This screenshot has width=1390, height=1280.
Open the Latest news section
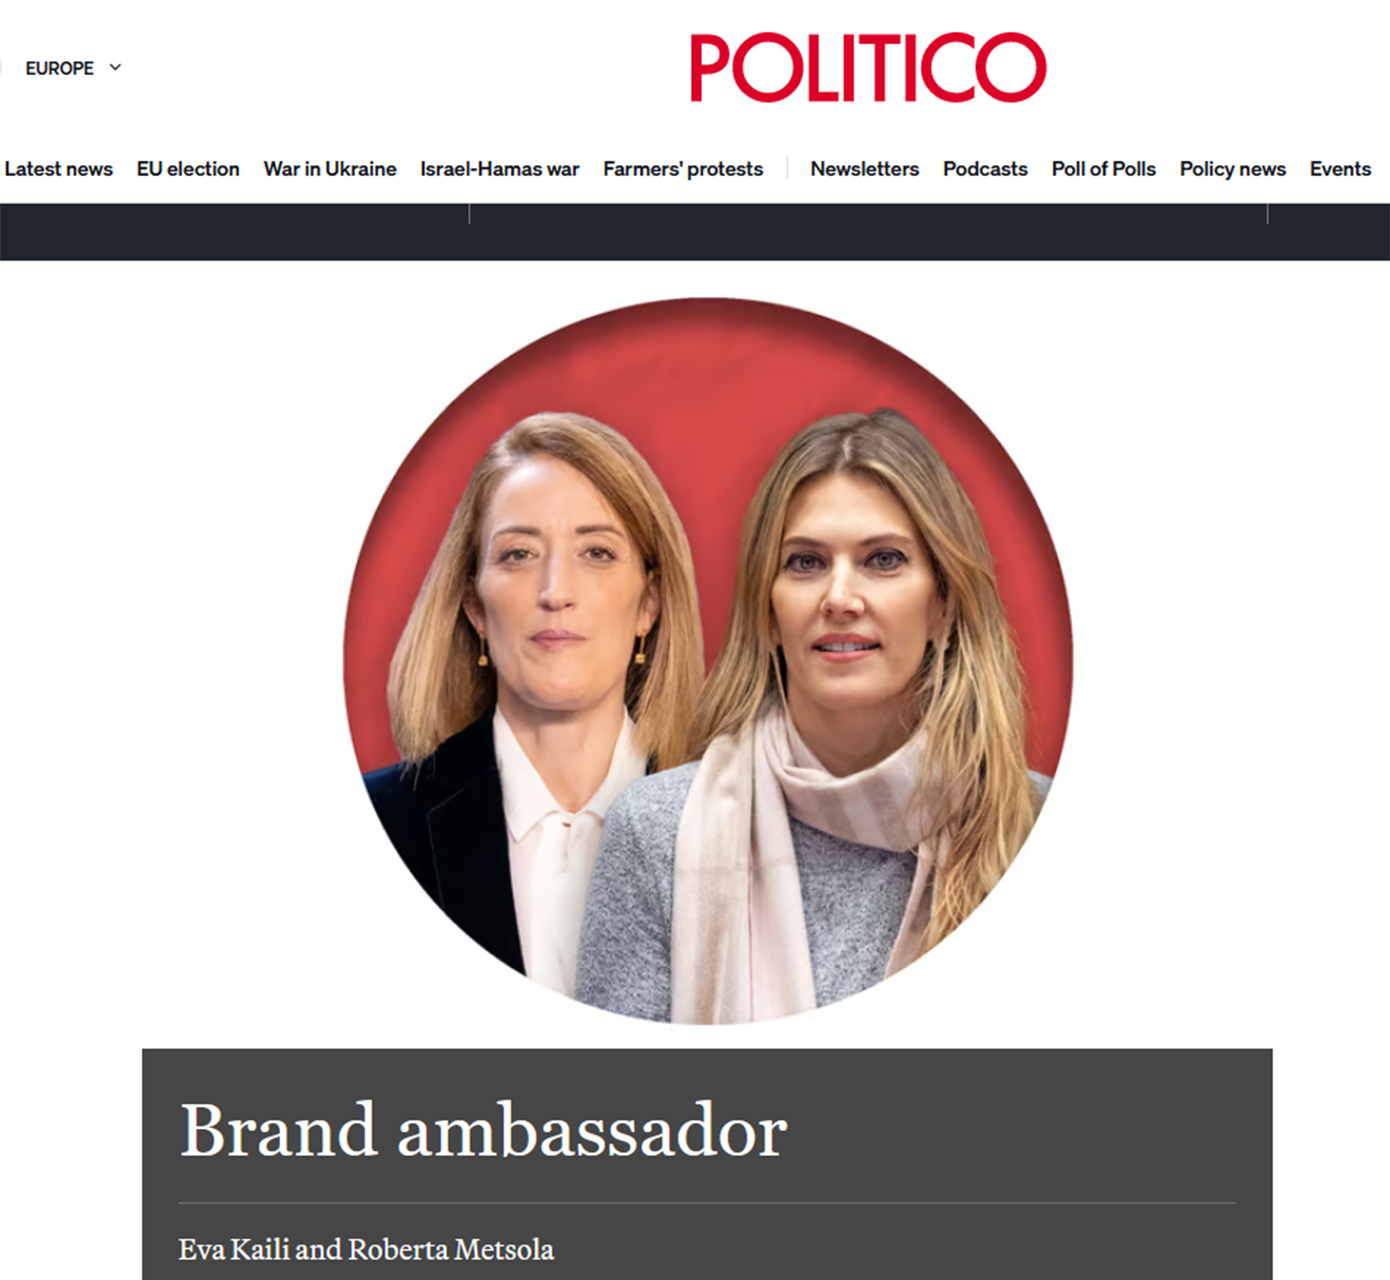click(x=58, y=169)
